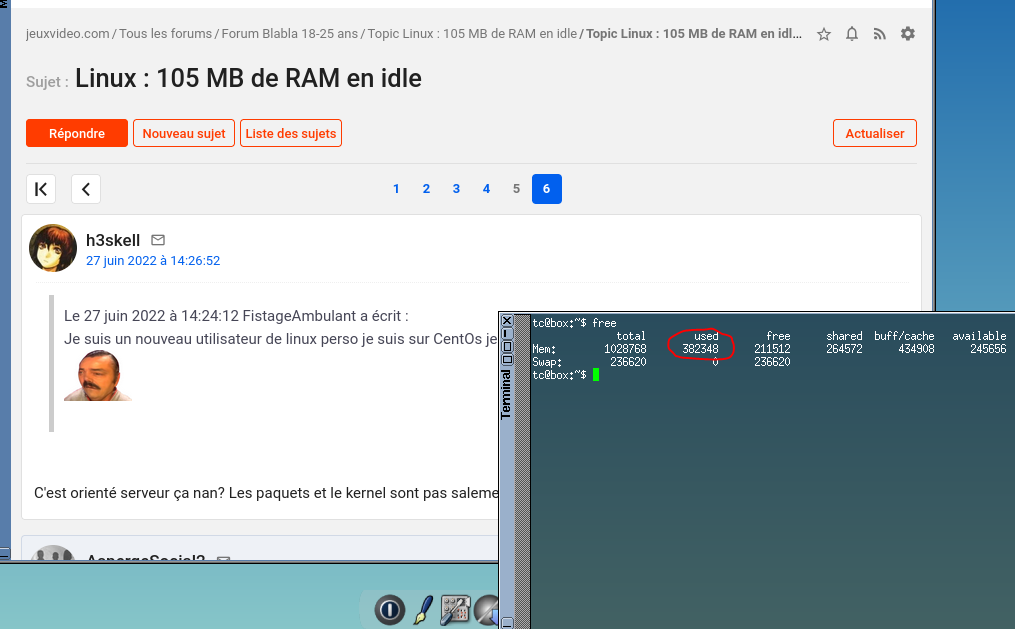Go to previous page arrow
This screenshot has width=1015, height=629.
click(86, 189)
